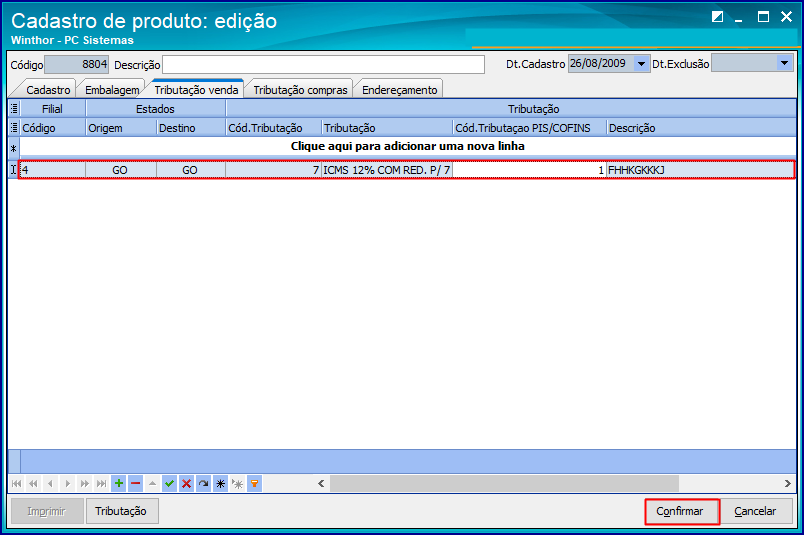The width and height of the screenshot is (804, 535).
Task: Click the Tributação column header
Action: pyautogui.click(x=387, y=128)
